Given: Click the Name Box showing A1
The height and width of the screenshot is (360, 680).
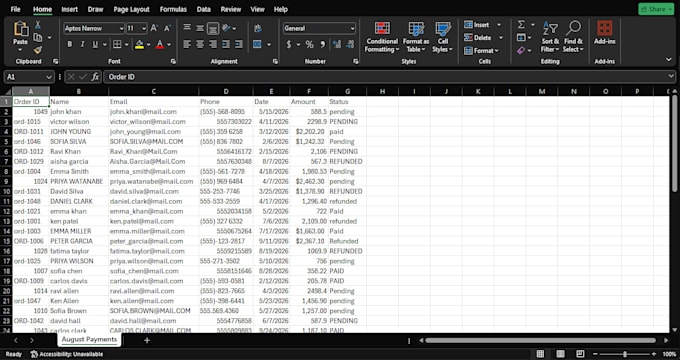Looking at the screenshot, I should (x=28, y=77).
